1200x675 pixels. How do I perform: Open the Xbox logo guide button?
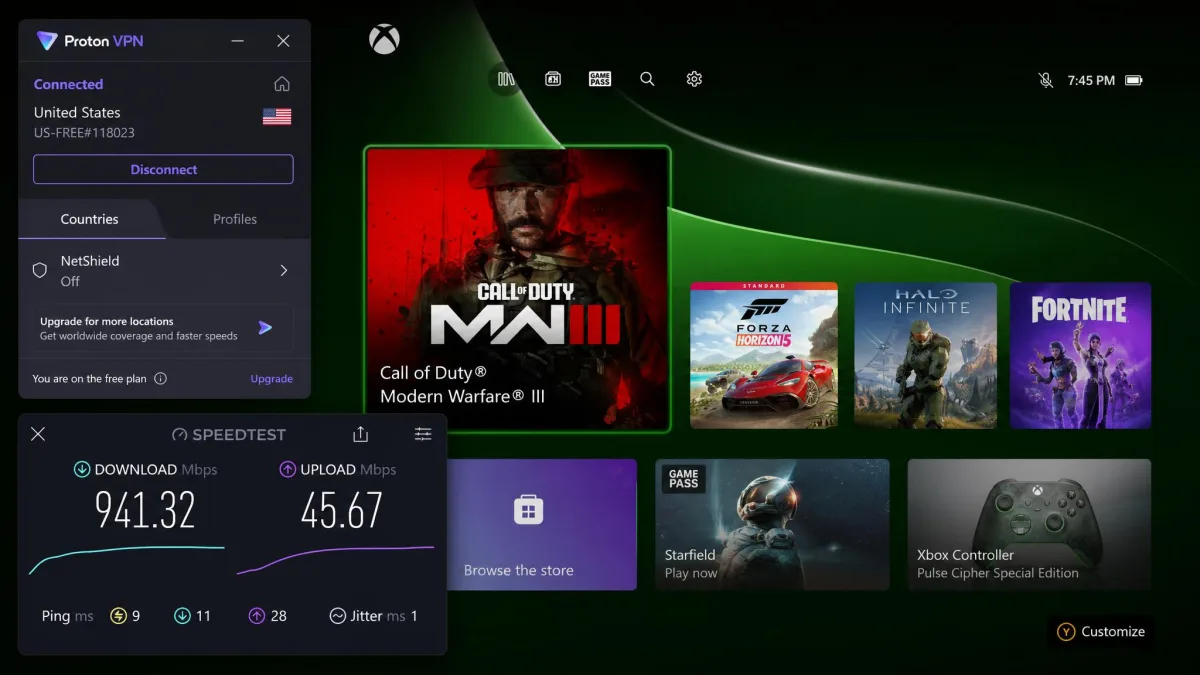click(x=384, y=39)
